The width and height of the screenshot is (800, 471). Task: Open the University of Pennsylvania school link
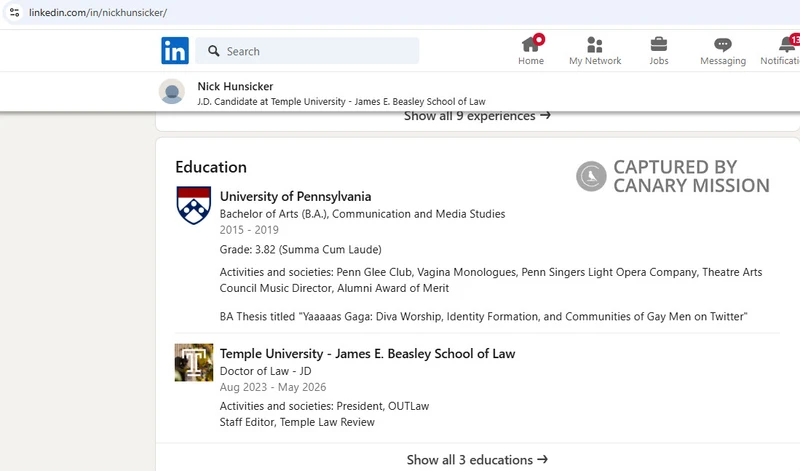point(295,196)
